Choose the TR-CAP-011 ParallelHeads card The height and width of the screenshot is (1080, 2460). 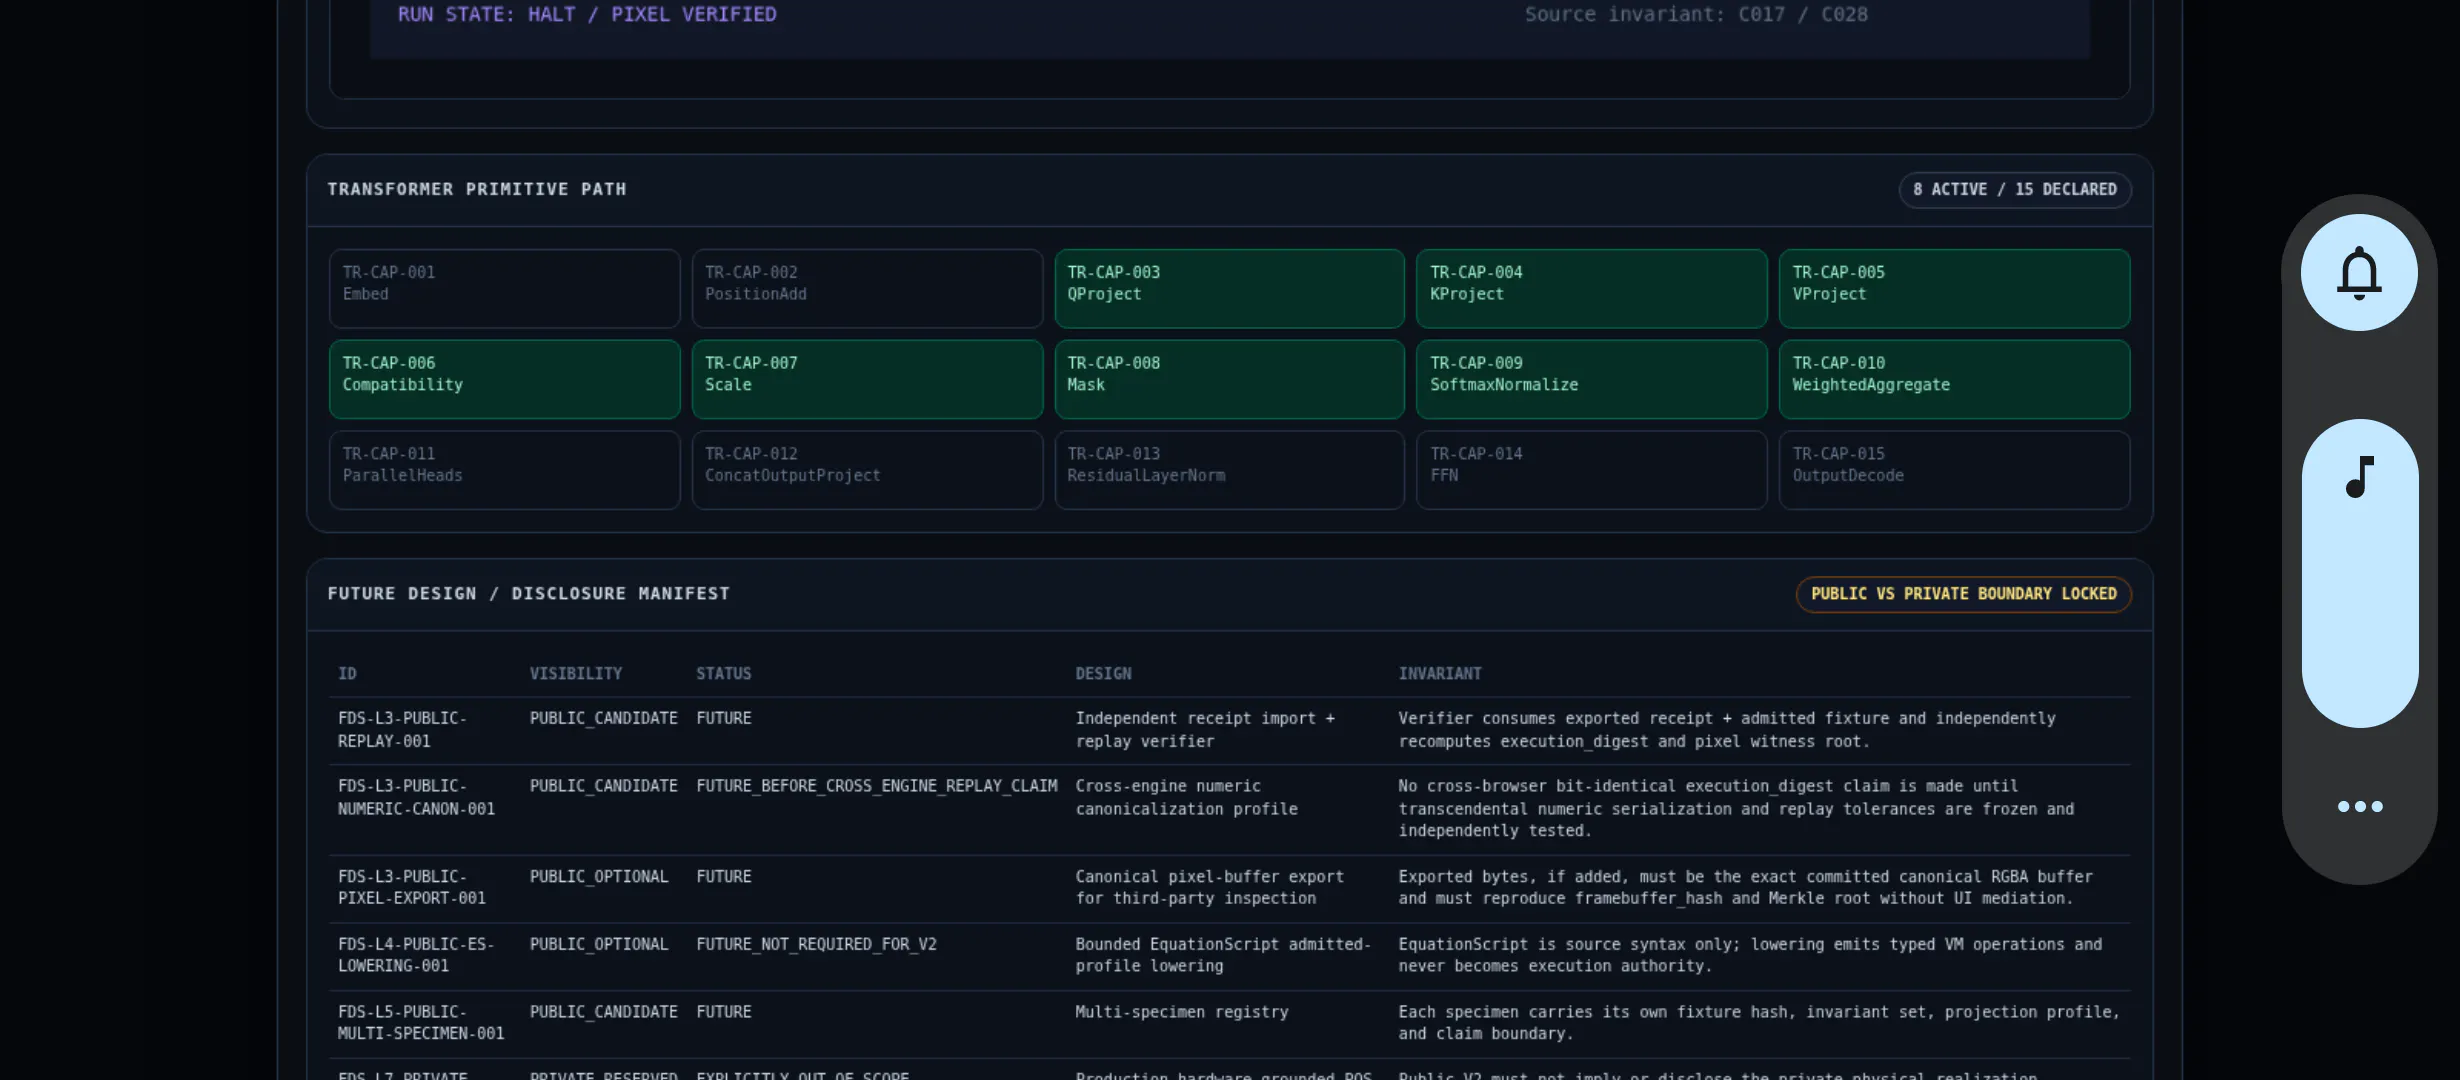point(504,470)
